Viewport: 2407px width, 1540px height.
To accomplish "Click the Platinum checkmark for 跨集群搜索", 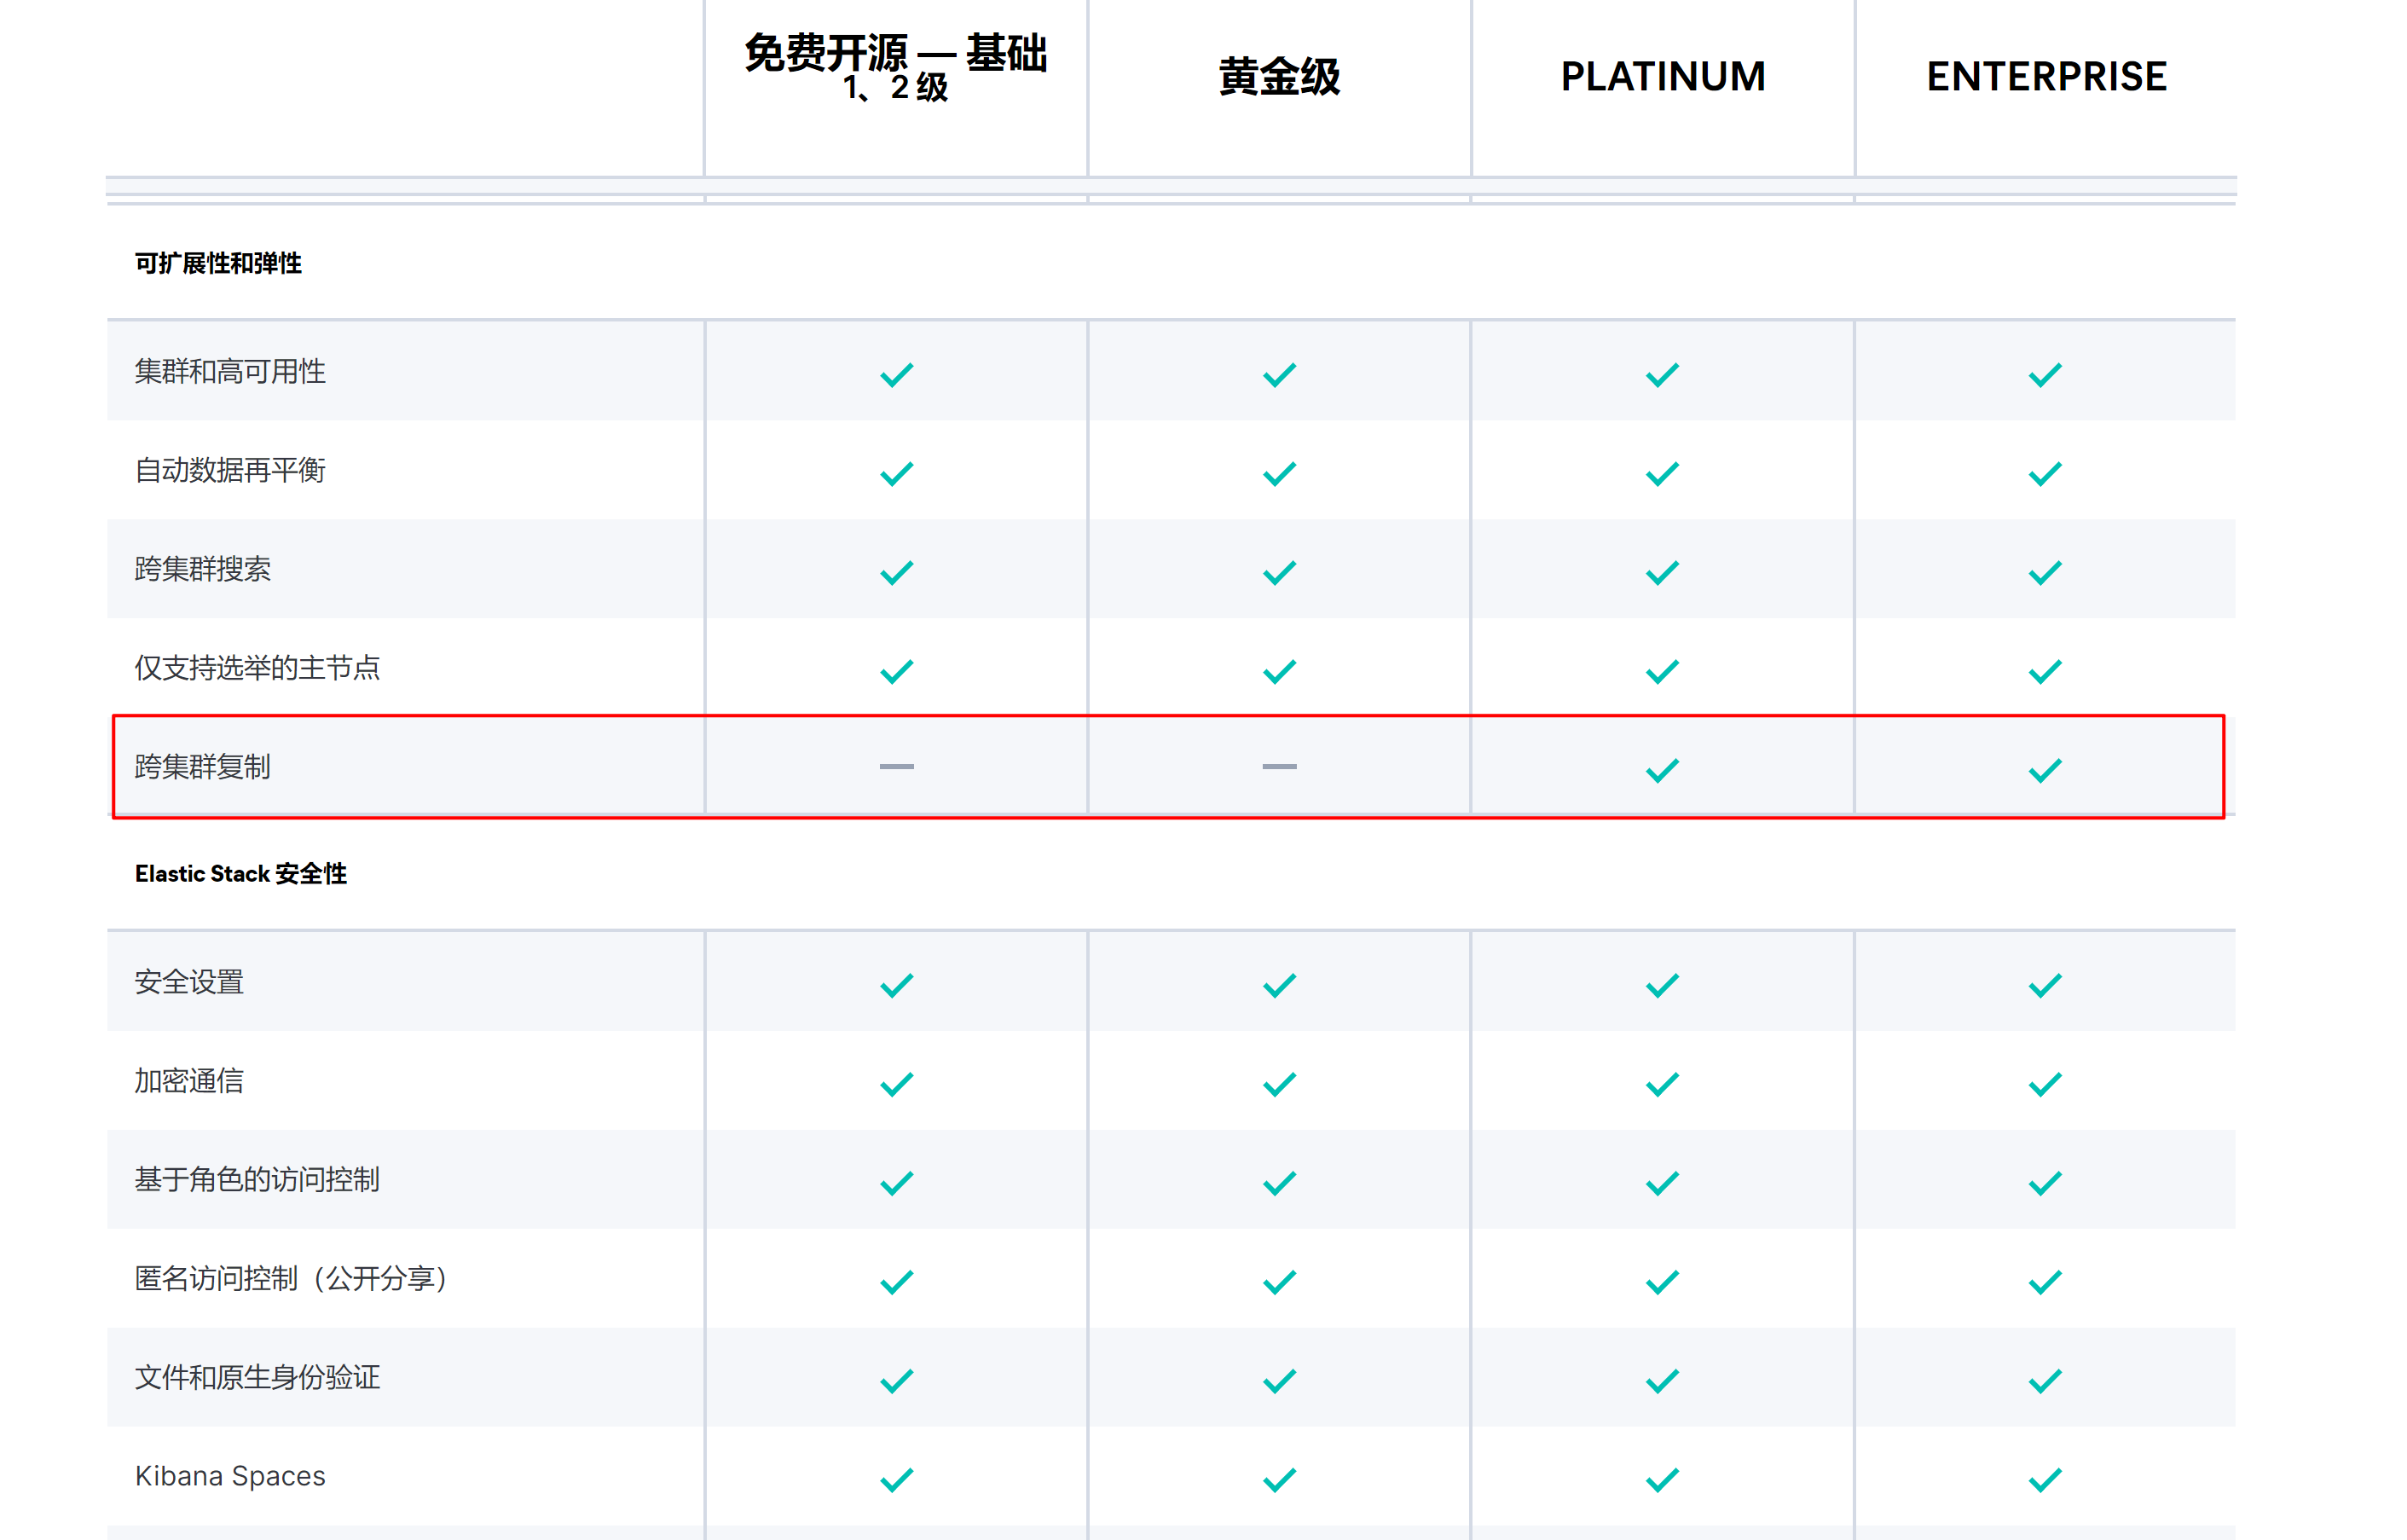I will [x=1662, y=573].
